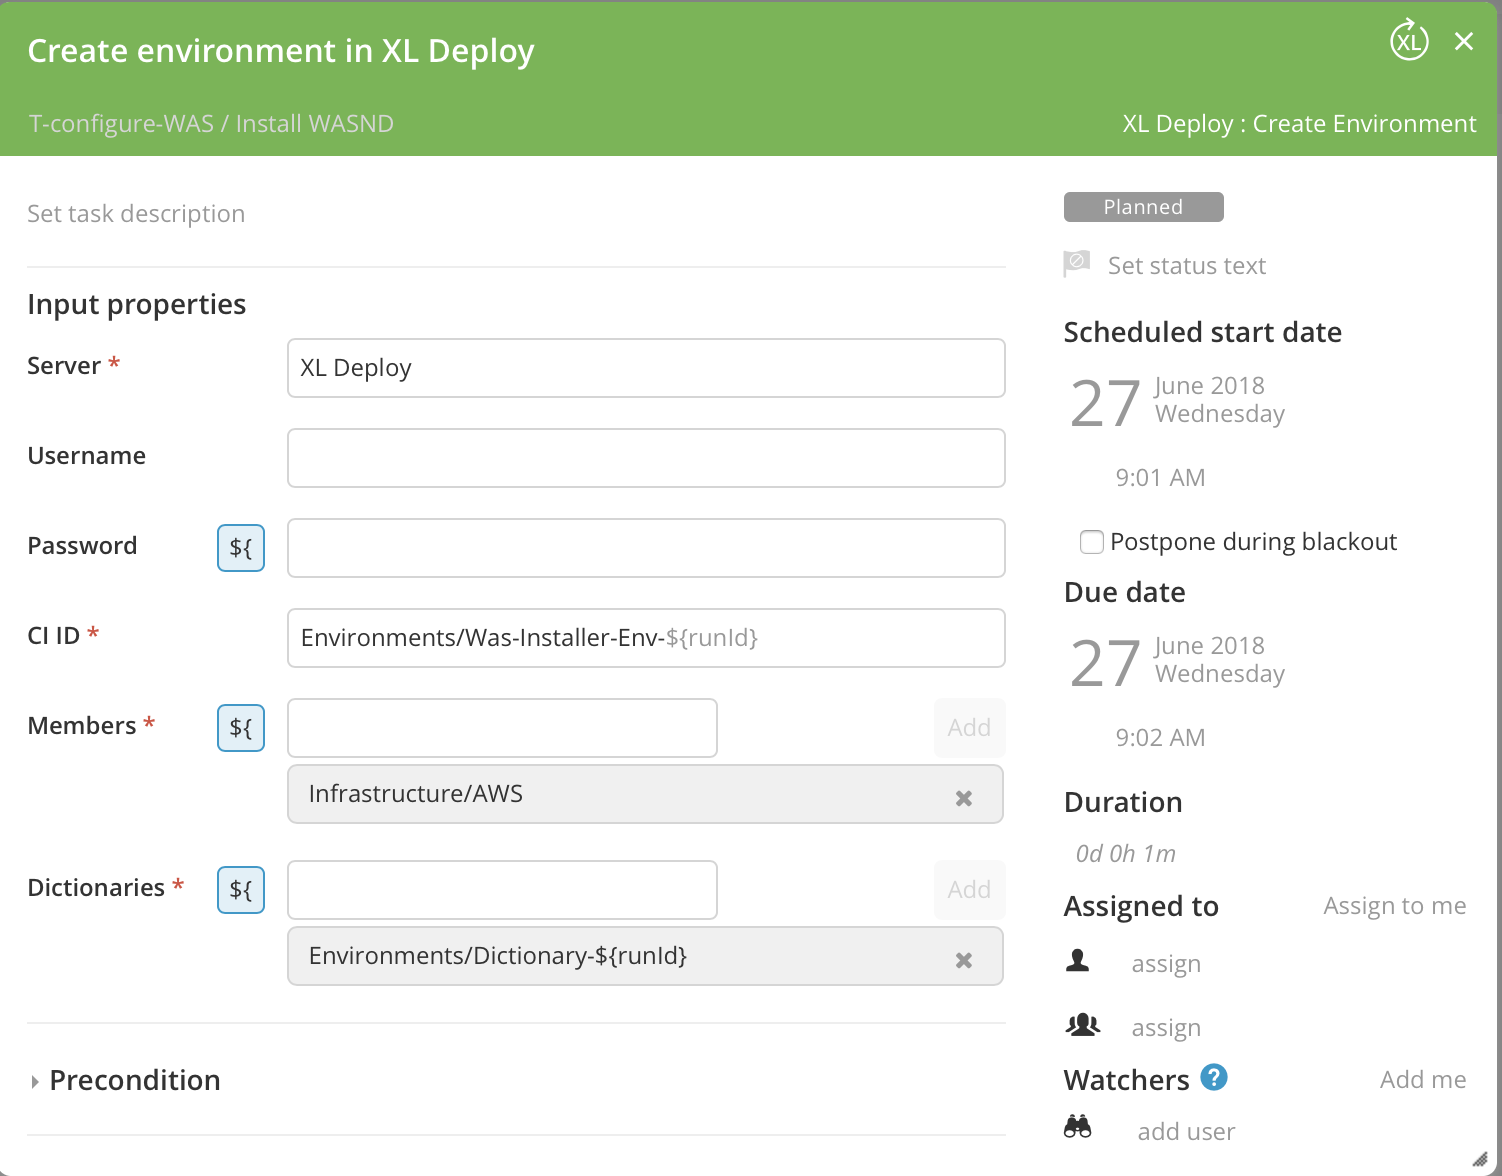
Task: Click the binoculars watcher icon
Action: click(1078, 1127)
